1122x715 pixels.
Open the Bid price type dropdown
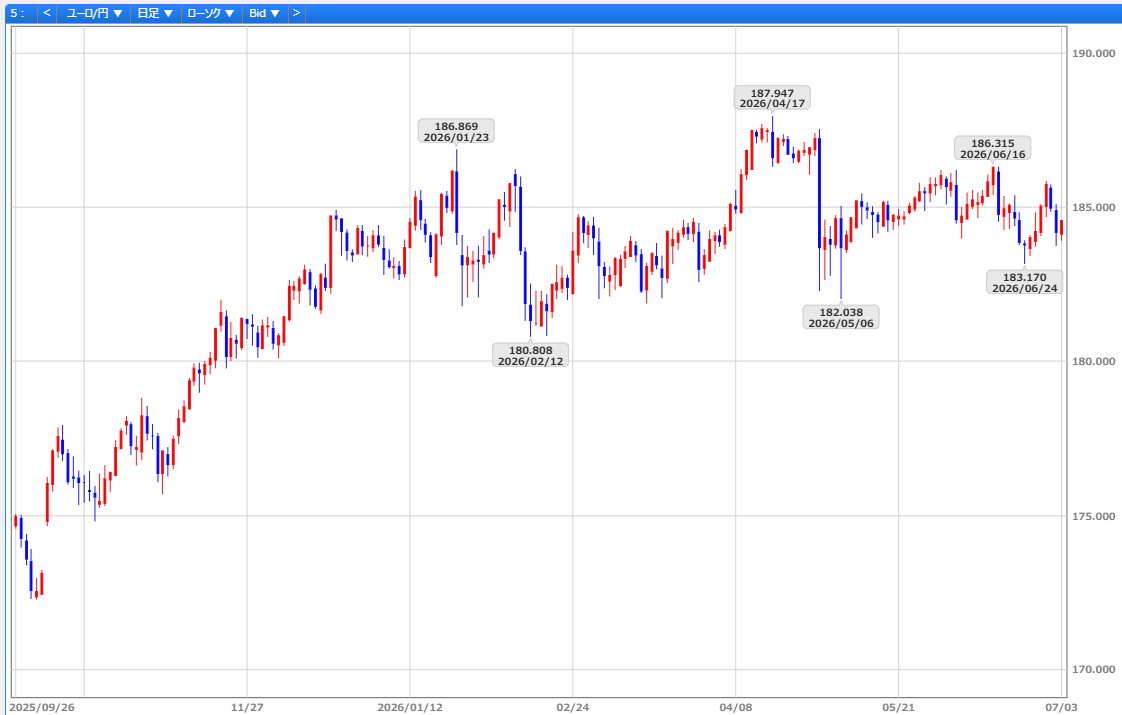pos(264,13)
